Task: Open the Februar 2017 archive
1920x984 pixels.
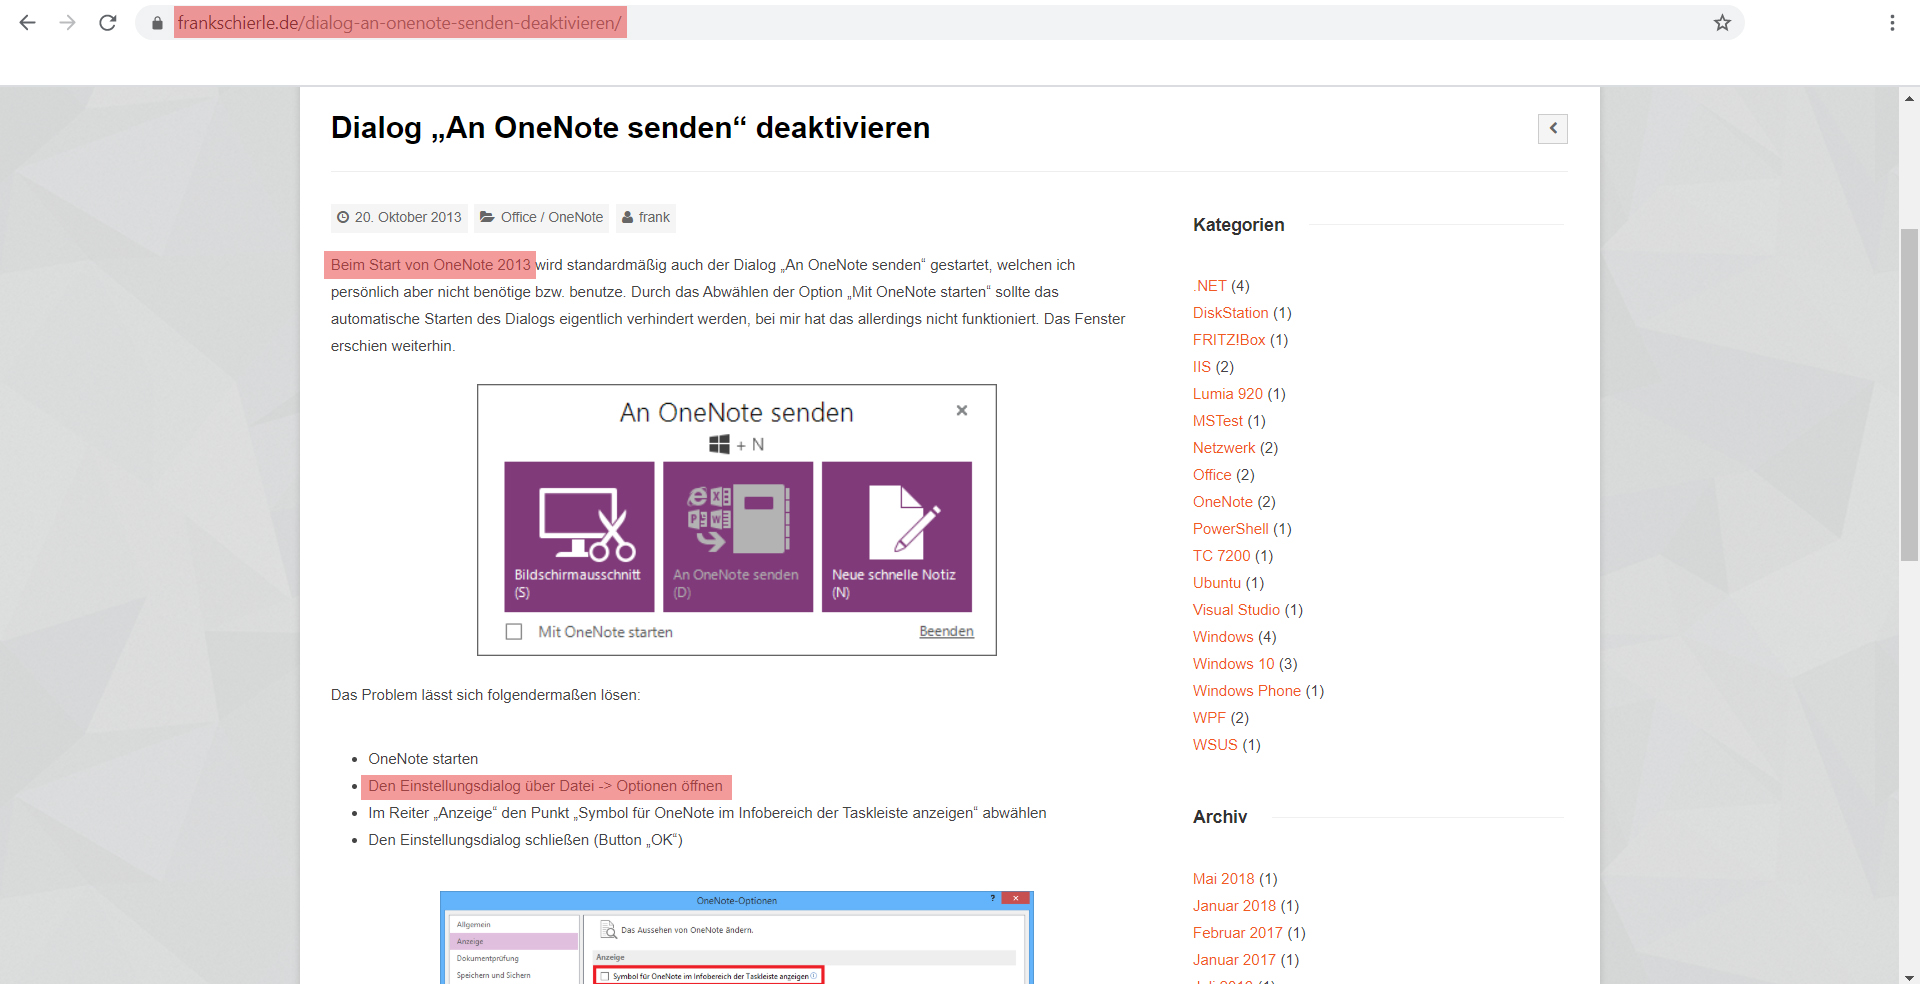Action: pyautogui.click(x=1238, y=933)
